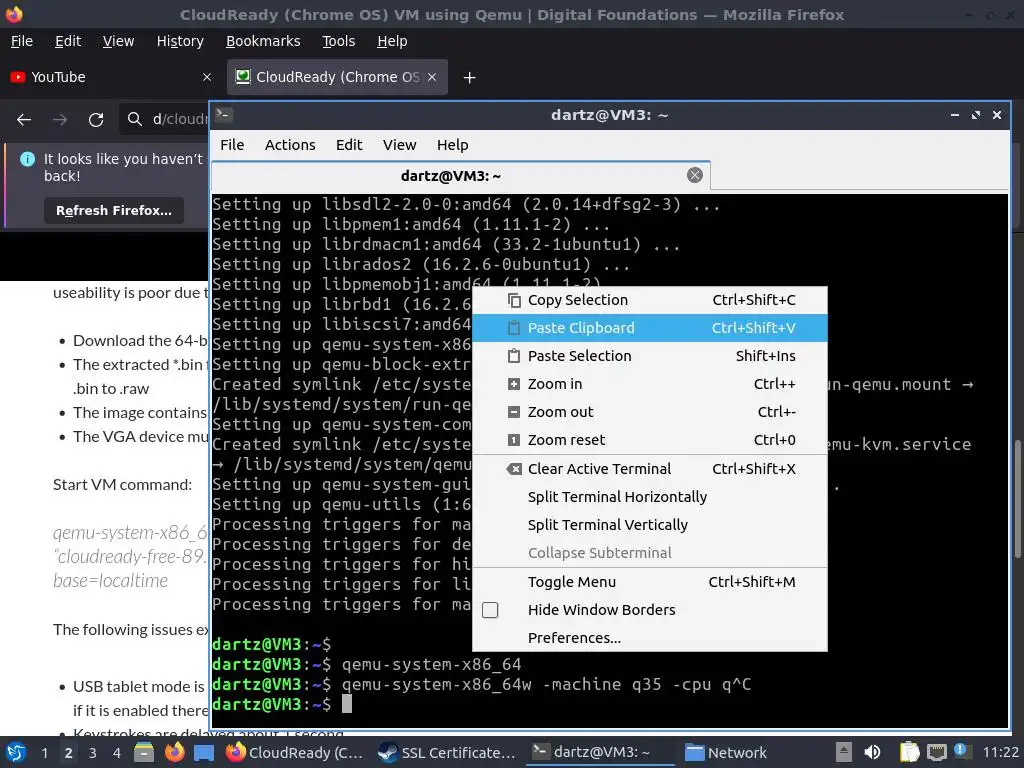This screenshot has width=1024, height=768.
Task: Click show desktop panel icon
Action: (204, 752)
